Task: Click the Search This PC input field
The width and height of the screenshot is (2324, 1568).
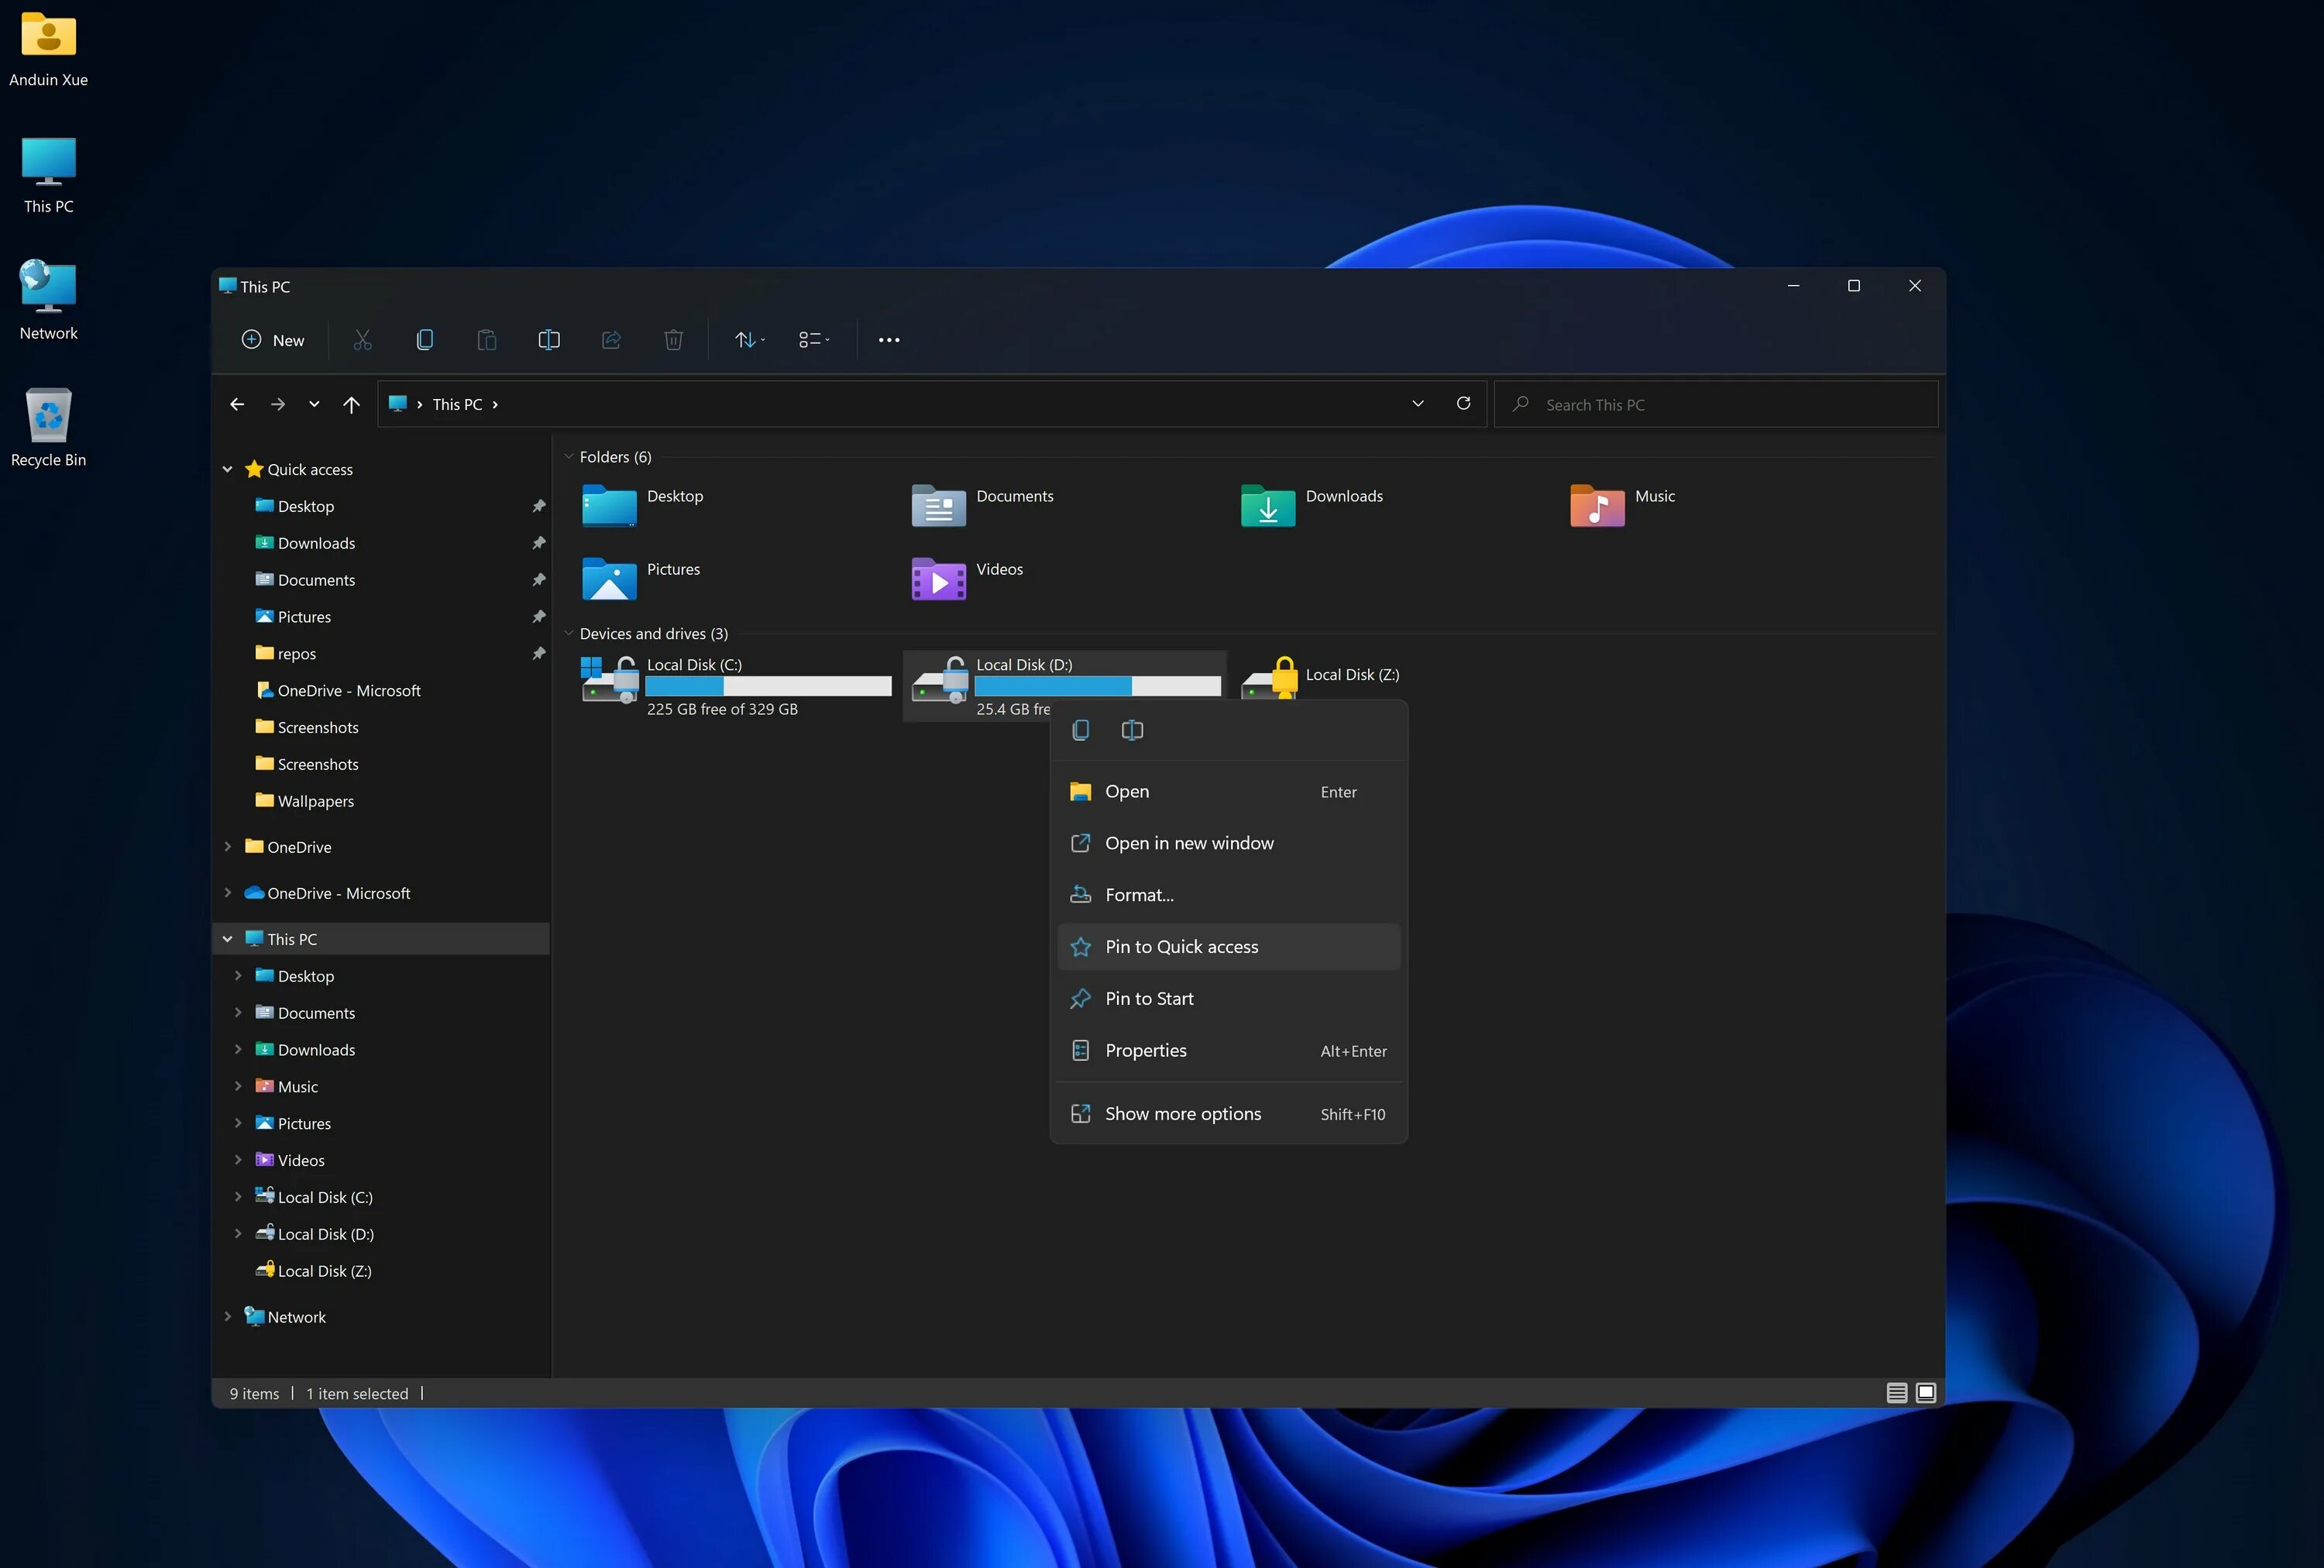Action: click(x=1715, y=404)
